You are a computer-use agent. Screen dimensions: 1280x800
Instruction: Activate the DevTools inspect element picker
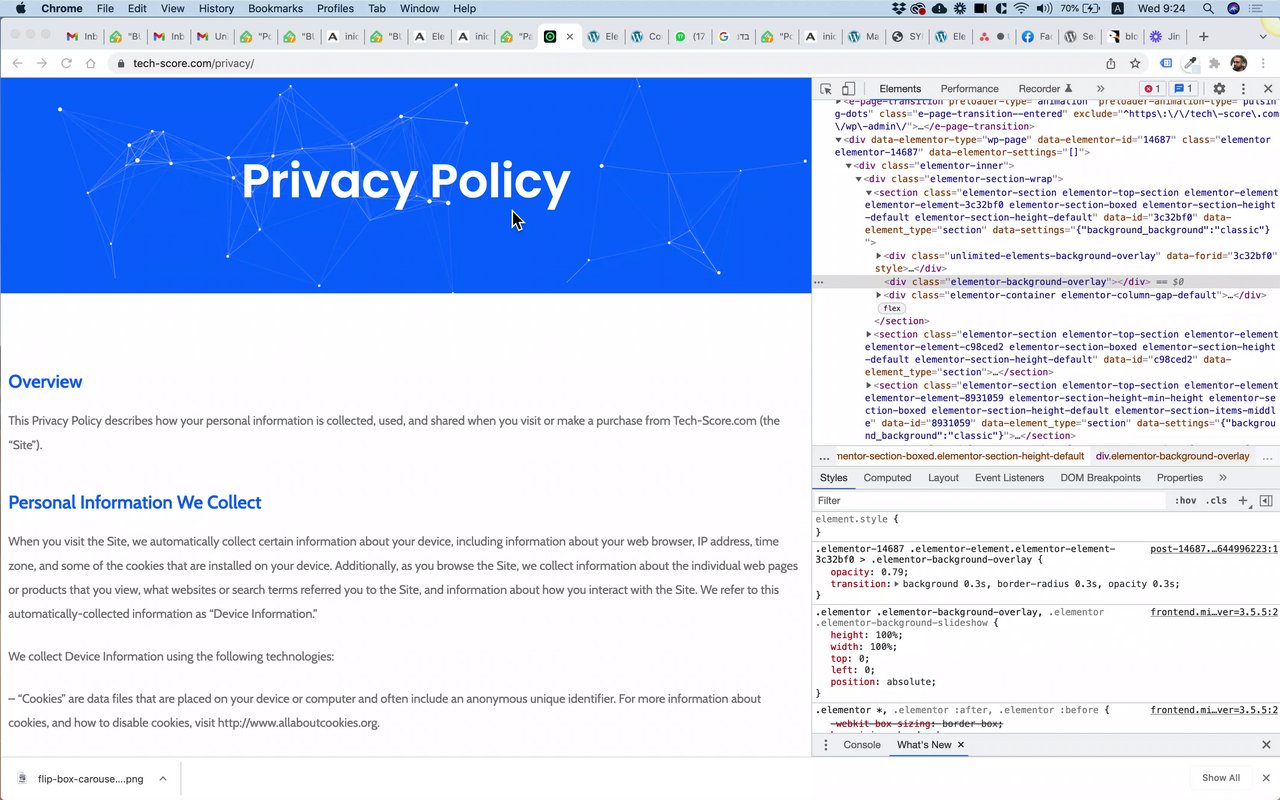826,89
